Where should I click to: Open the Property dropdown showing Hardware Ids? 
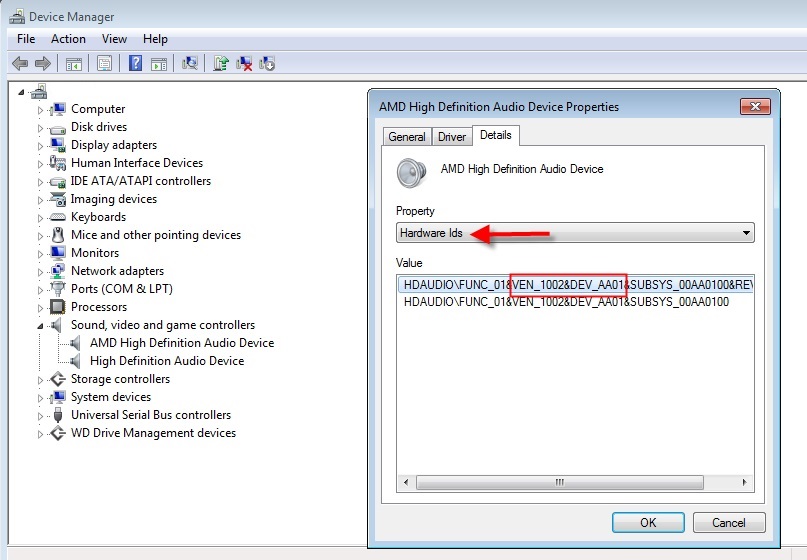575,233
